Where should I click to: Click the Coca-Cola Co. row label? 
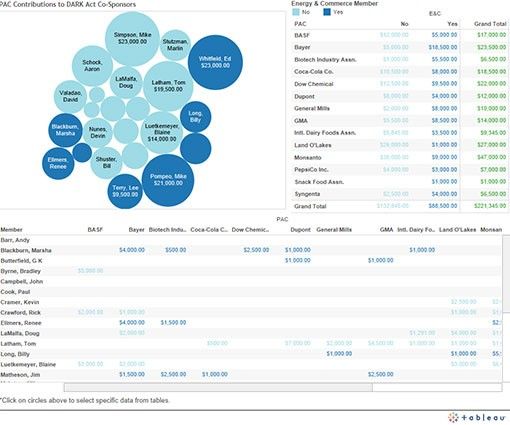[x=314, y=72]
